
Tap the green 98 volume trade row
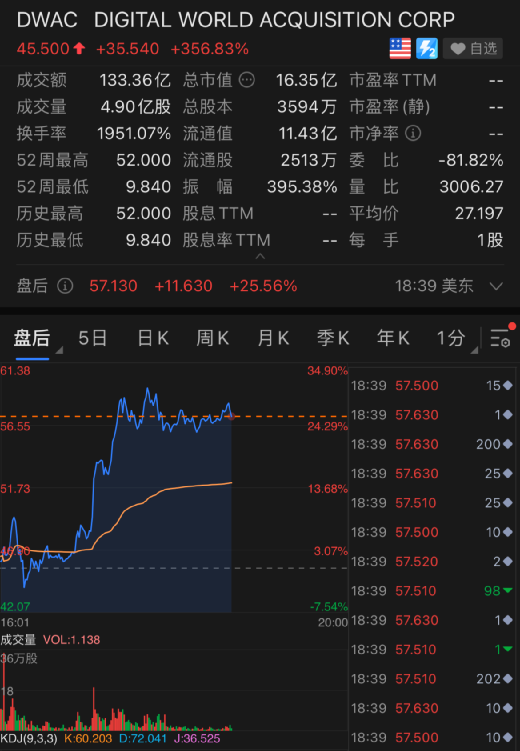click(432, 591)
